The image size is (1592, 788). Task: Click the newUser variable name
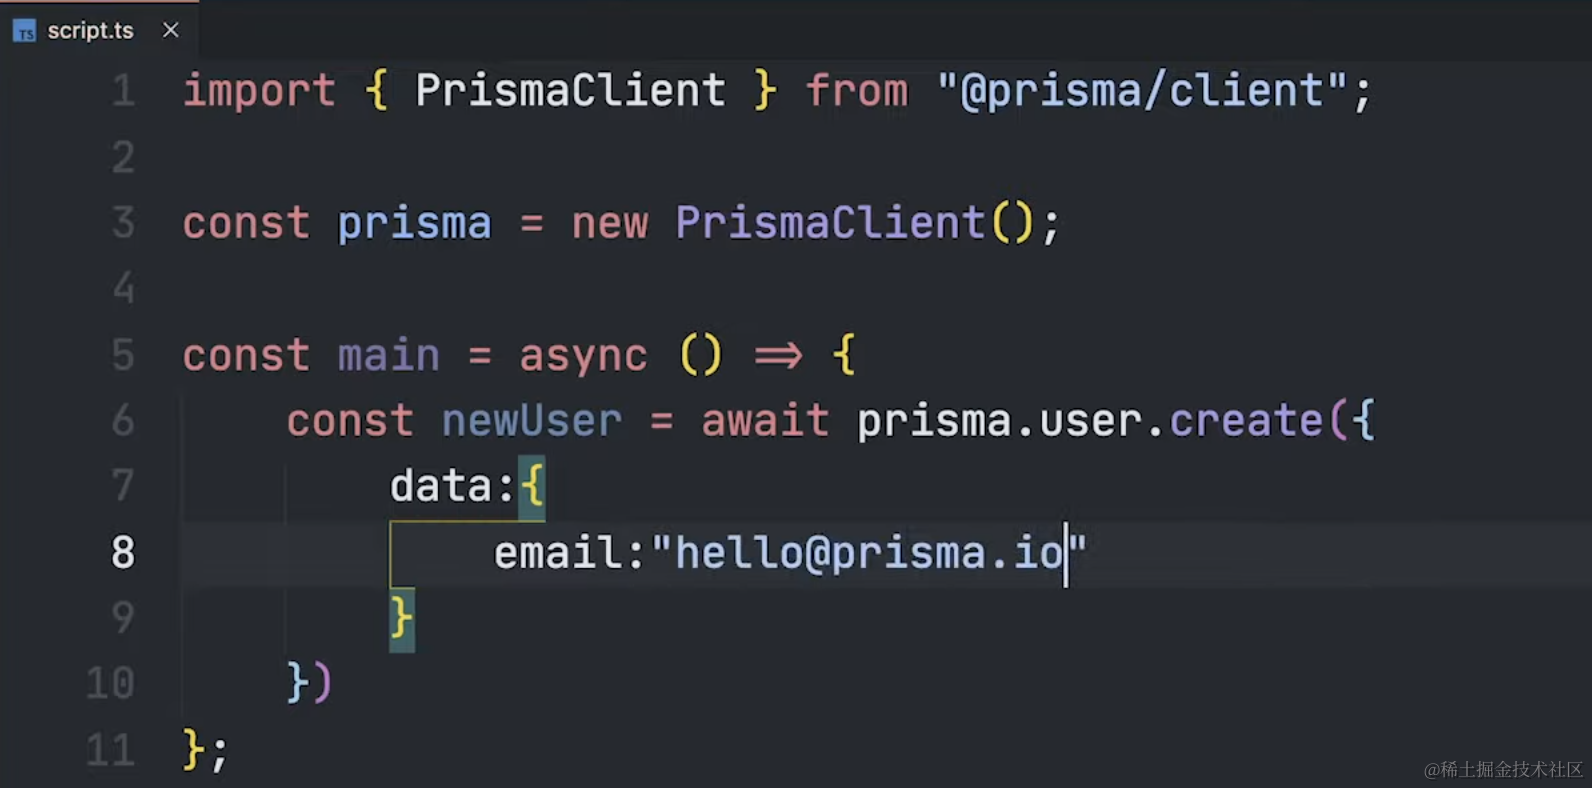coord(531,421)
